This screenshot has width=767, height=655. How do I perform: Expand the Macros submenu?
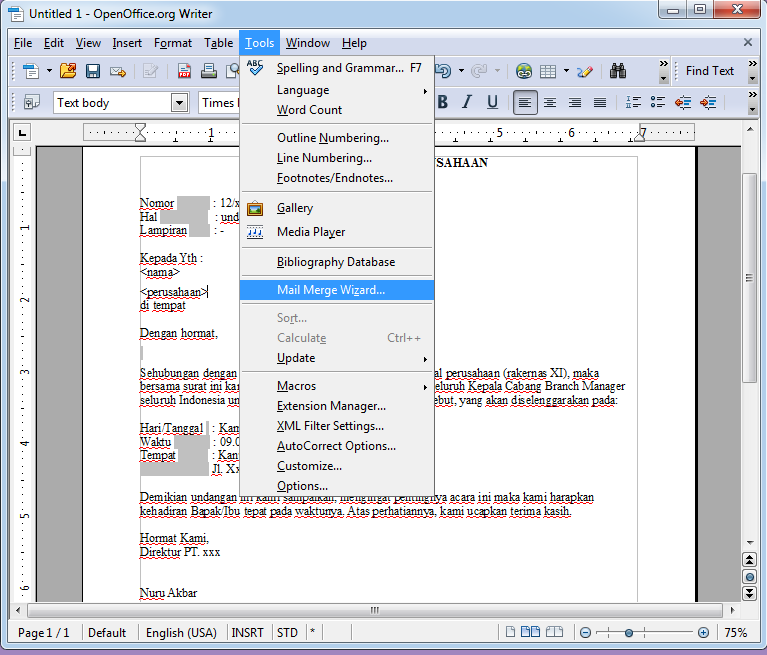[x=337, y=386]
